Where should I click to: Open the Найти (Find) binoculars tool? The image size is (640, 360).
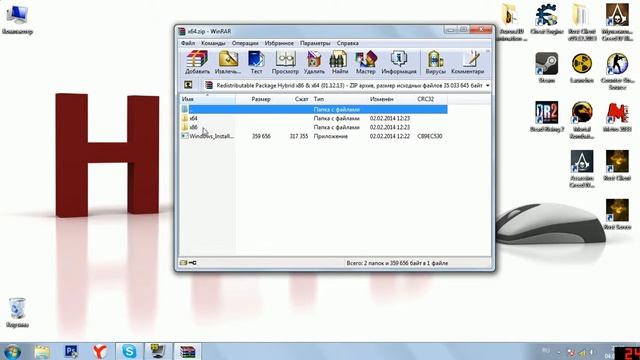coord(339,62)
